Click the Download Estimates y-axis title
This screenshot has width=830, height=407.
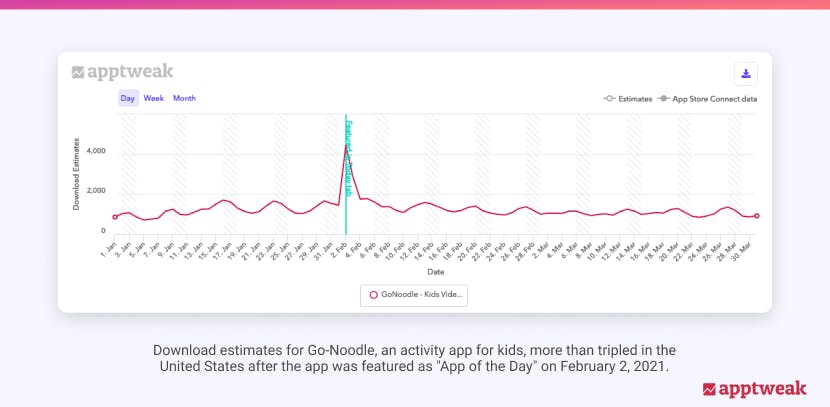tap(77, 175)
